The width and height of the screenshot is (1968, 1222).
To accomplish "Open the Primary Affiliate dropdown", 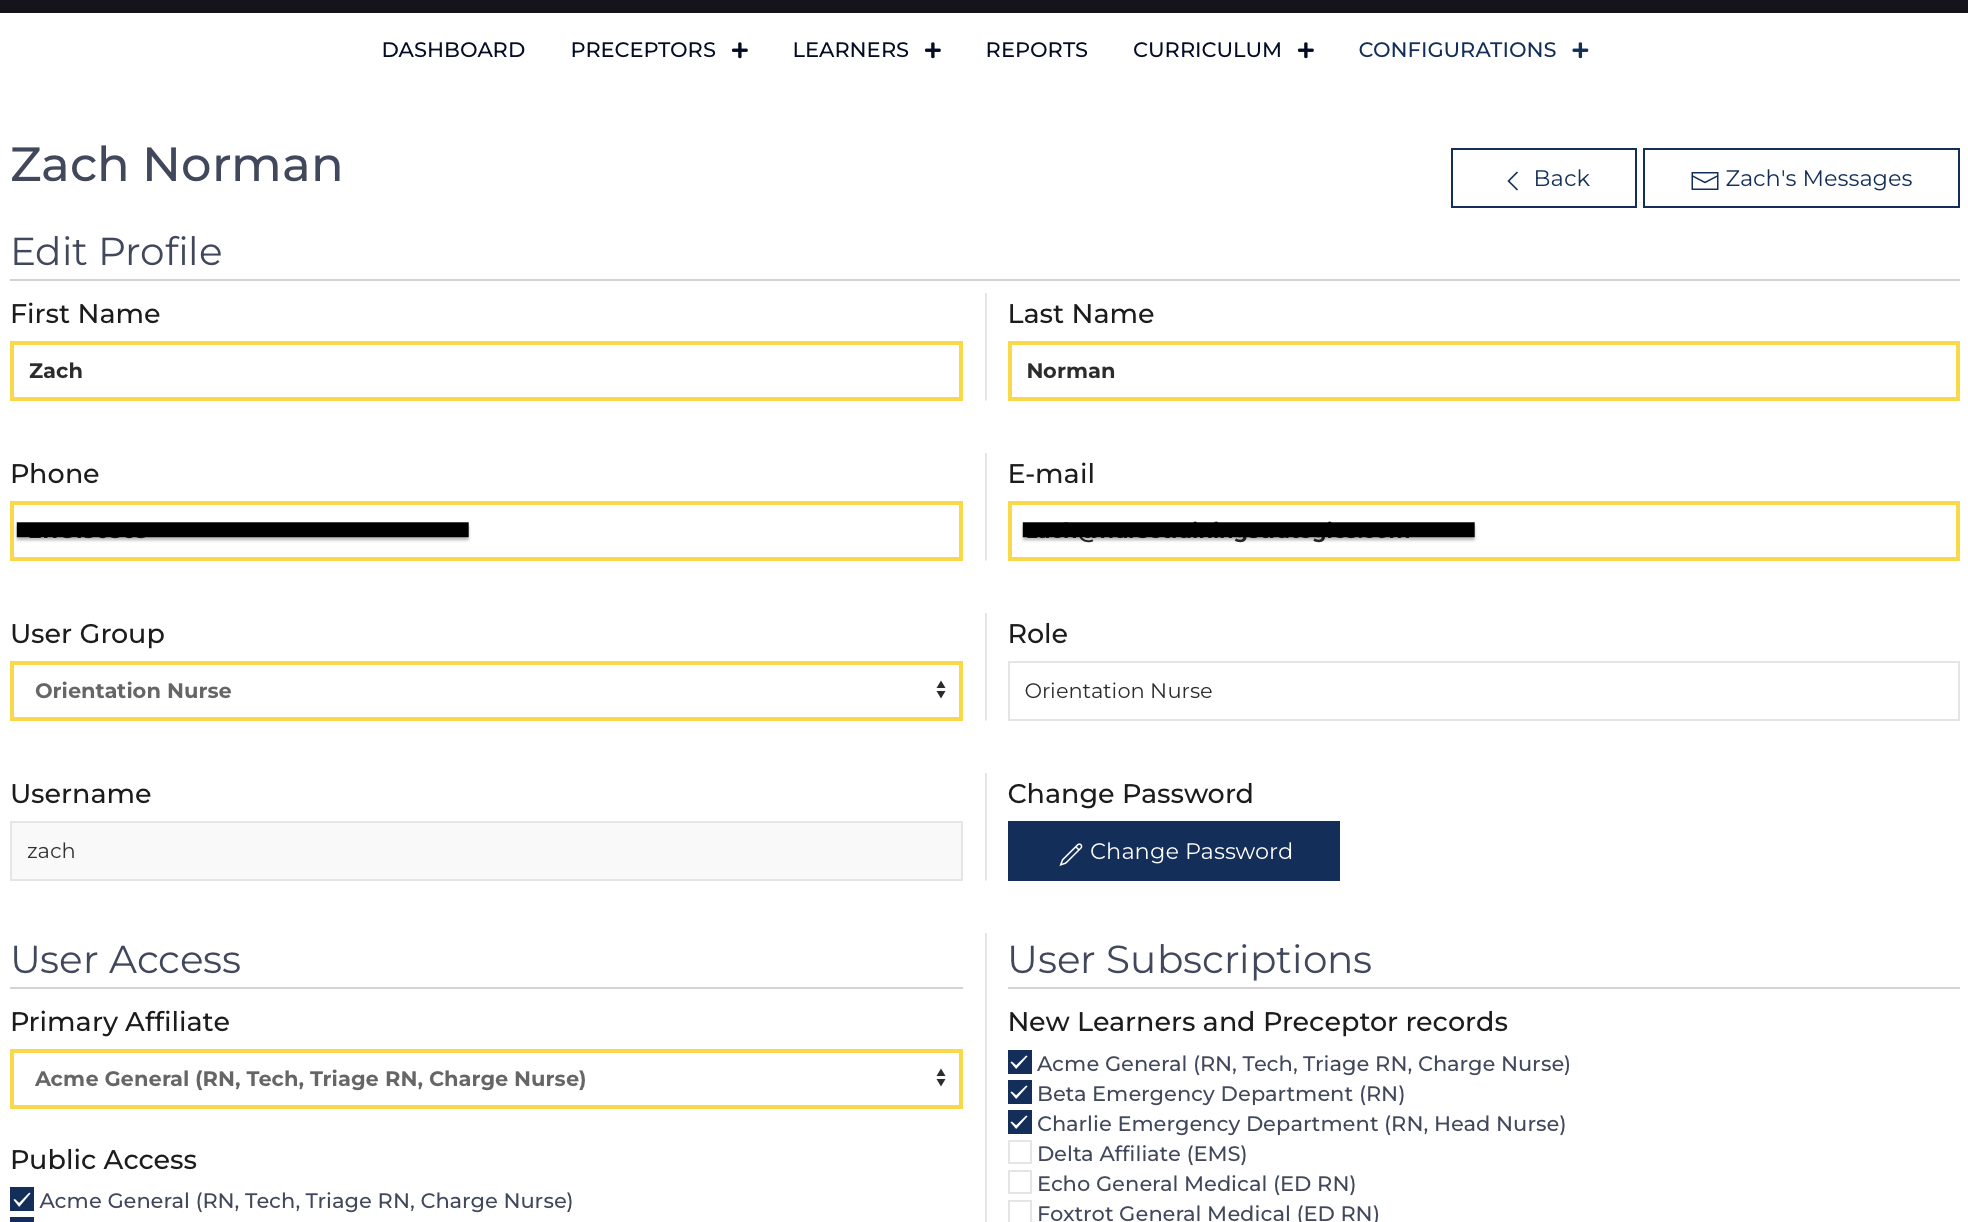I will coord(486,1079).
